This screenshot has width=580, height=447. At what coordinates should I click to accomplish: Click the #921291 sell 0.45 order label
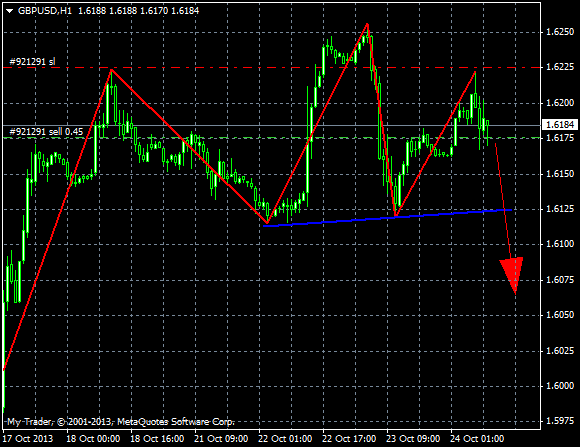pyautogui.click(x=46, y=131)
